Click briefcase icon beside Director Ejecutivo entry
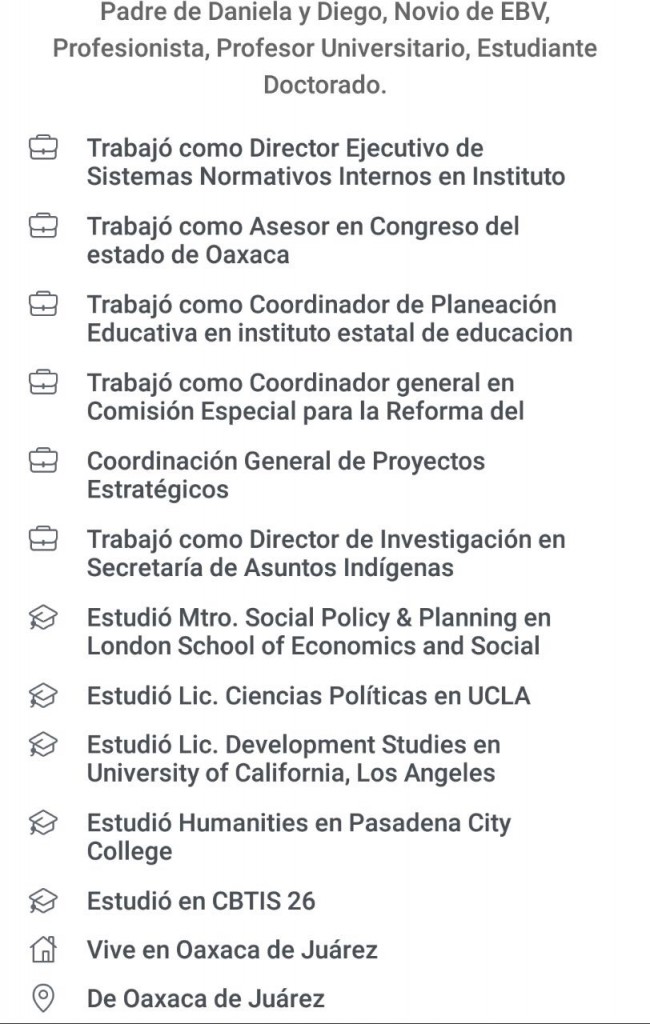Image resolution: width=650 pixels, height=1024 pixels. [x=43, y=148]
